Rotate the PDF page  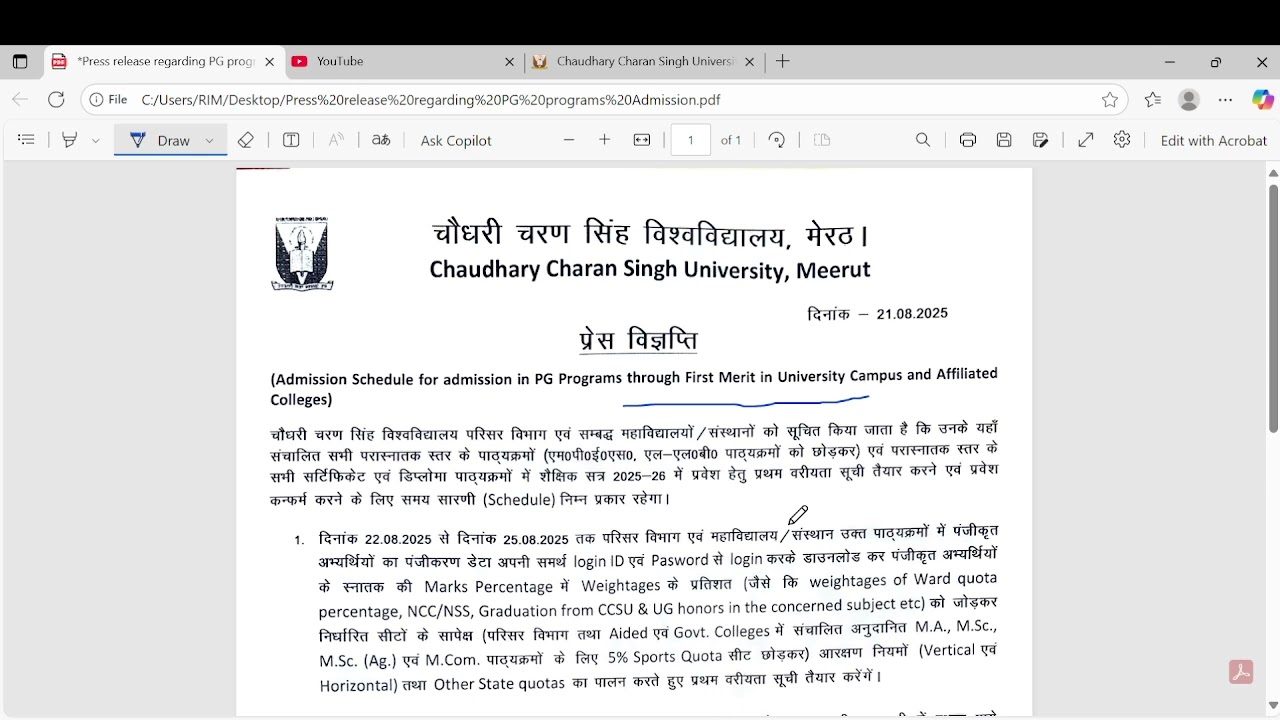pyautogui.click(x=777, y=140)
